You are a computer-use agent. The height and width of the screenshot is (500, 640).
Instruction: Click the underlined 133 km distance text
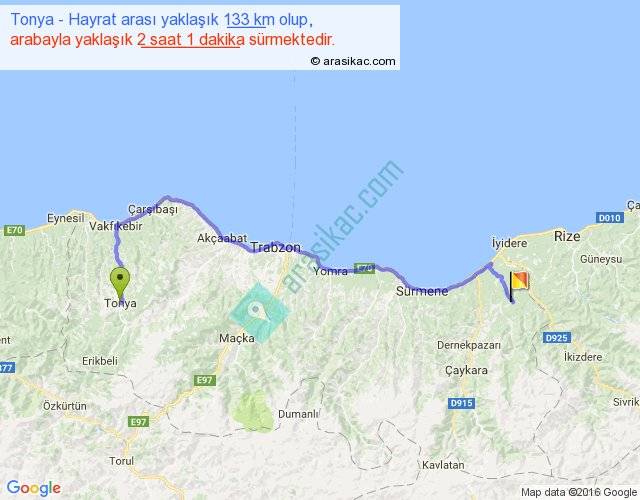coord(249,20)
